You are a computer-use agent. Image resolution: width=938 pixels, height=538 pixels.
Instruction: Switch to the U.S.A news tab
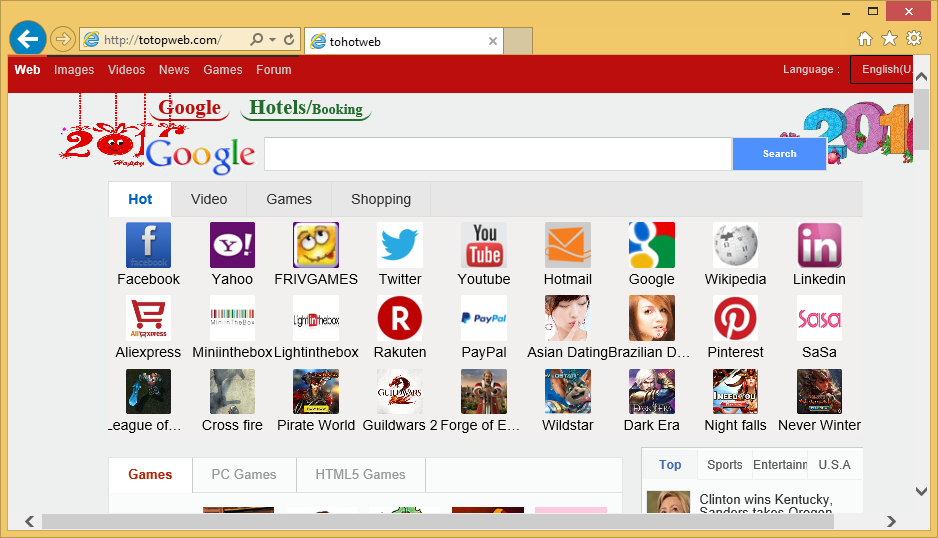[x=835, y=464]
